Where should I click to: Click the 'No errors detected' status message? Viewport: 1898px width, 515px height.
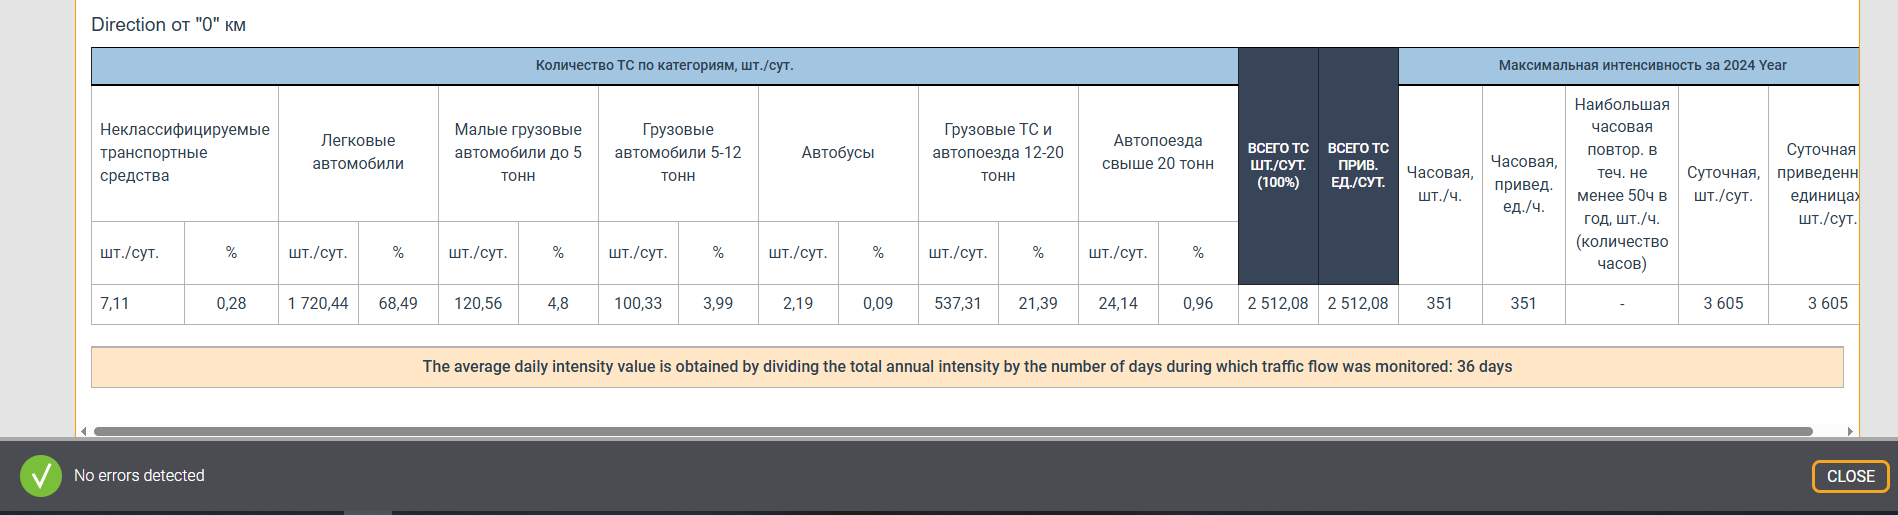pos(139,476)
